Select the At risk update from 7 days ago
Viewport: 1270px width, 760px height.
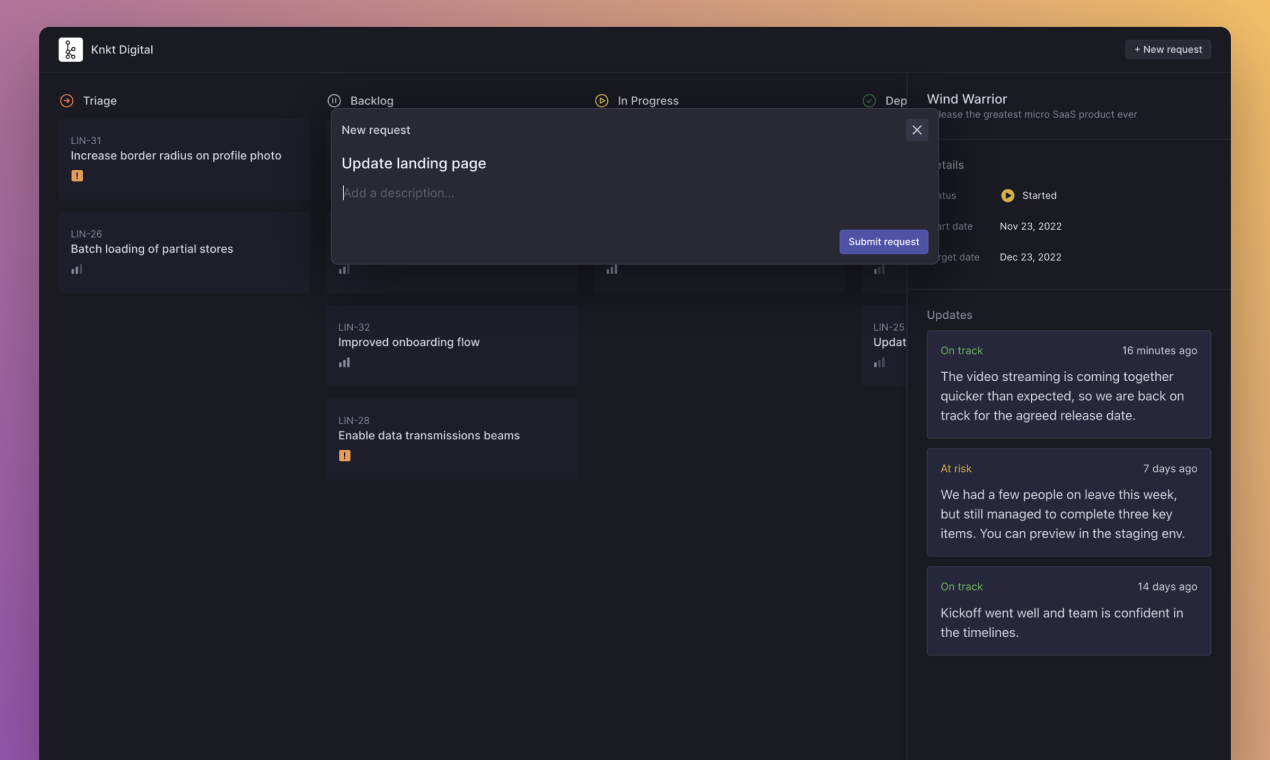[1068, 503]
